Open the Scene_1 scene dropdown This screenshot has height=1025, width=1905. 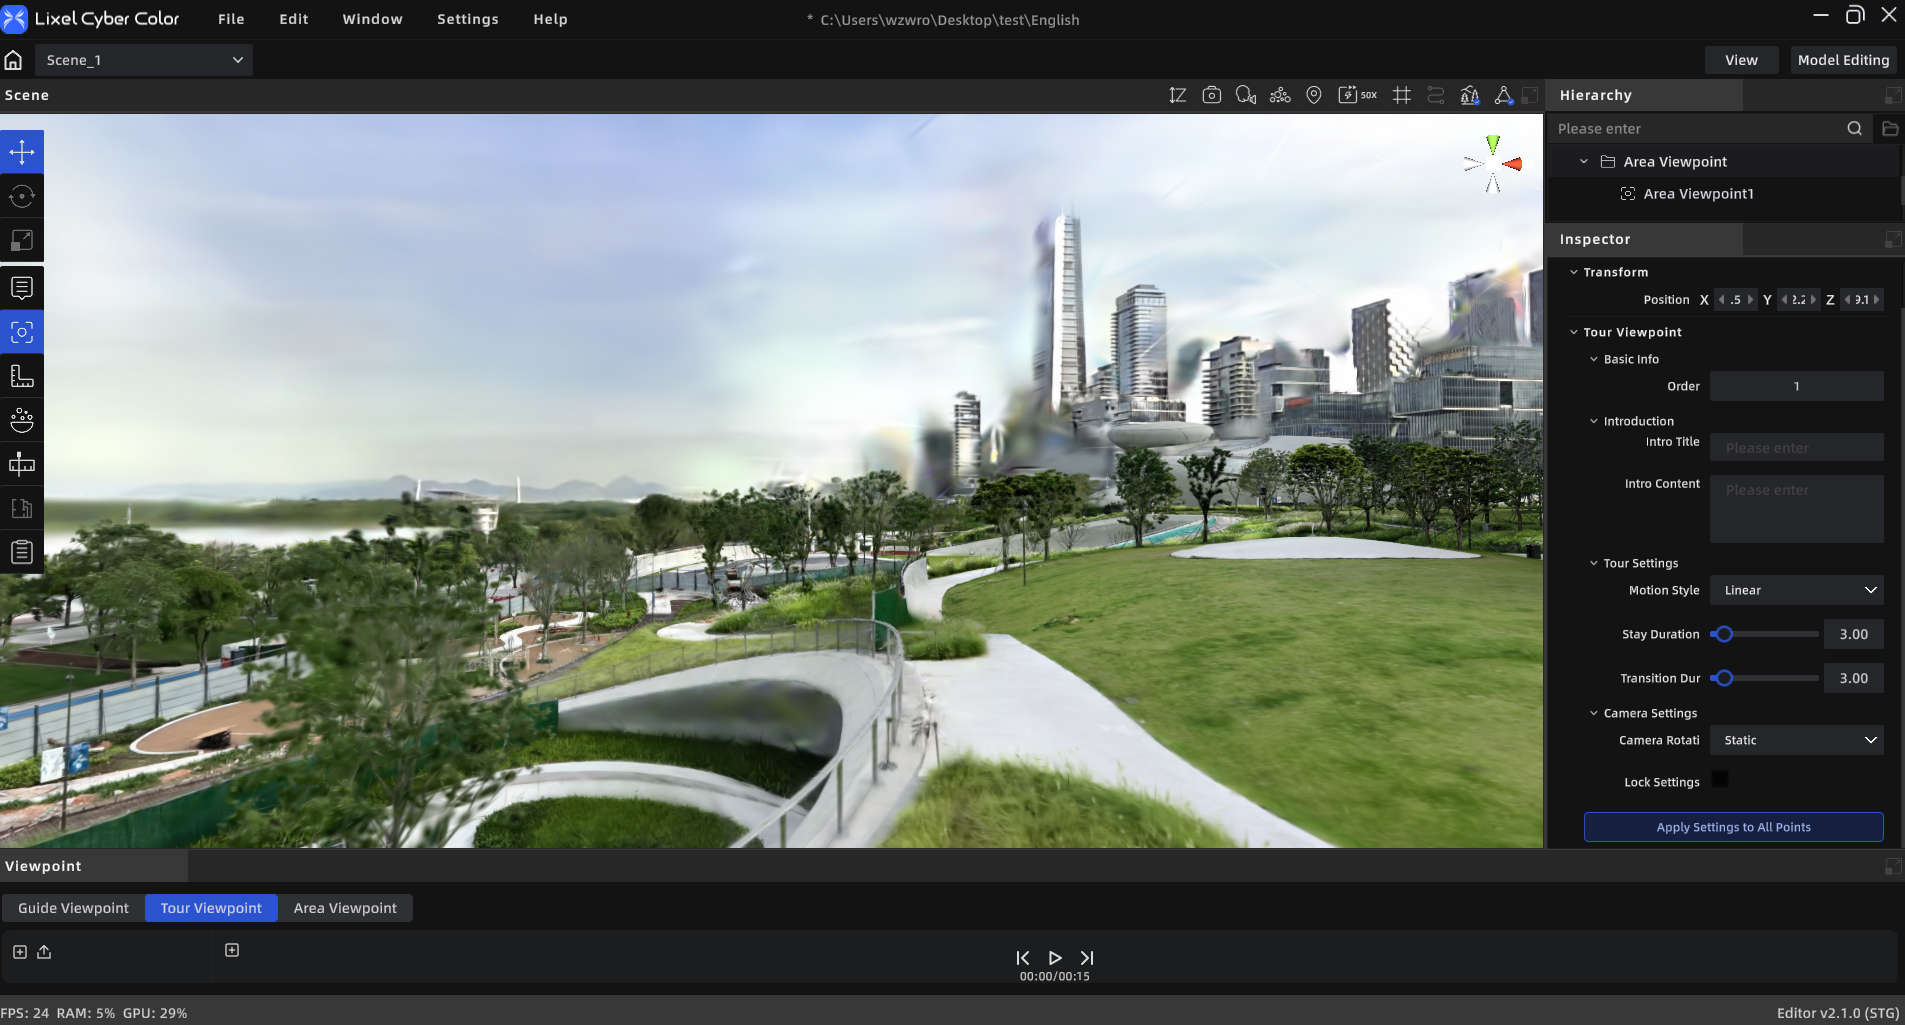(x=144, y=60)
